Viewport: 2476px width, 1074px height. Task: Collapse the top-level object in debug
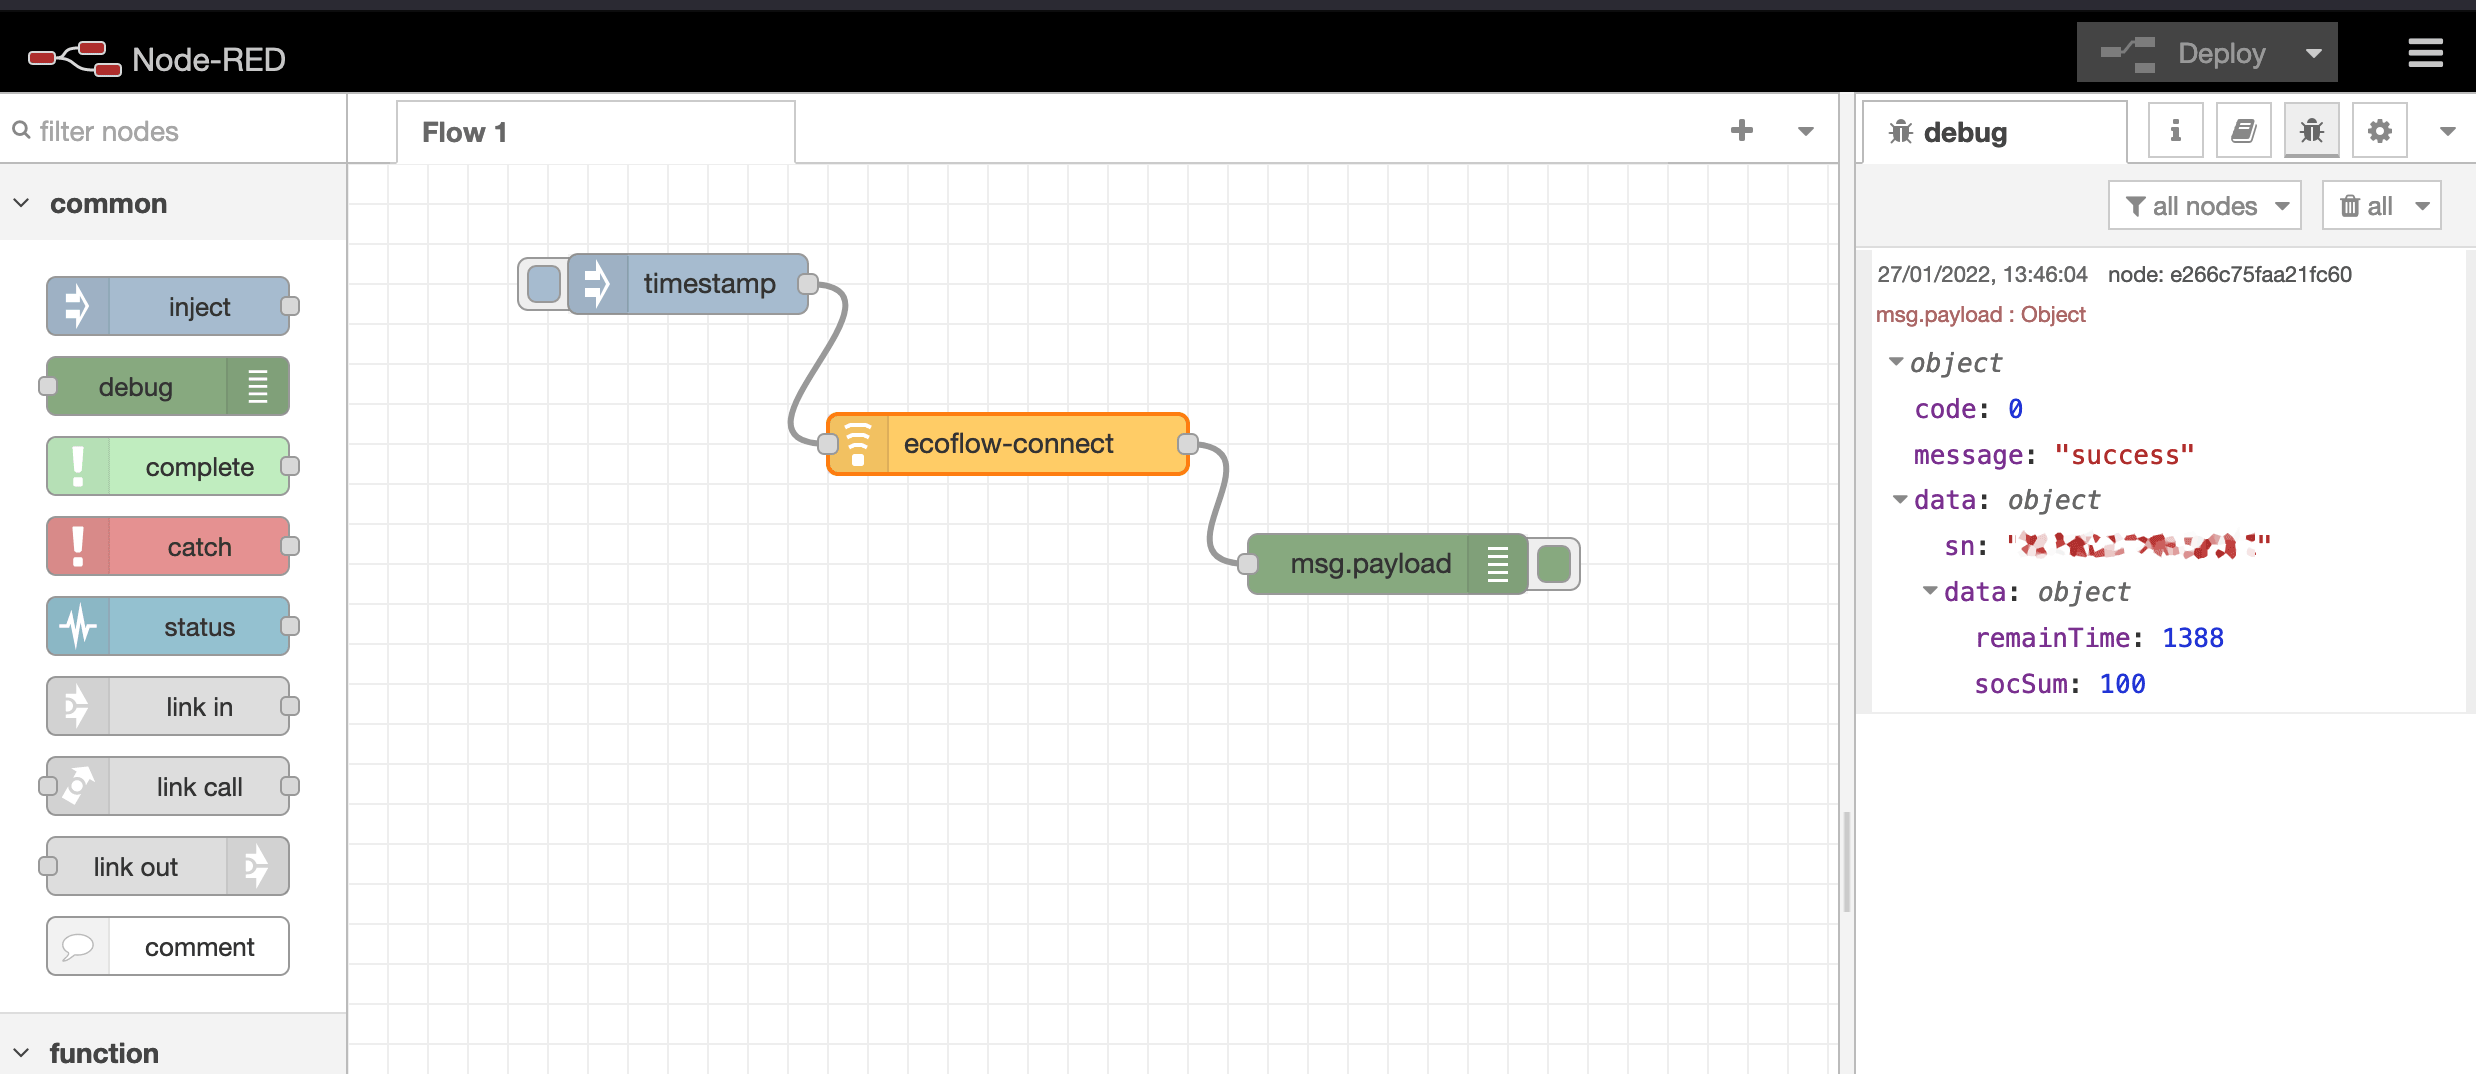(x=1896, y=362)
